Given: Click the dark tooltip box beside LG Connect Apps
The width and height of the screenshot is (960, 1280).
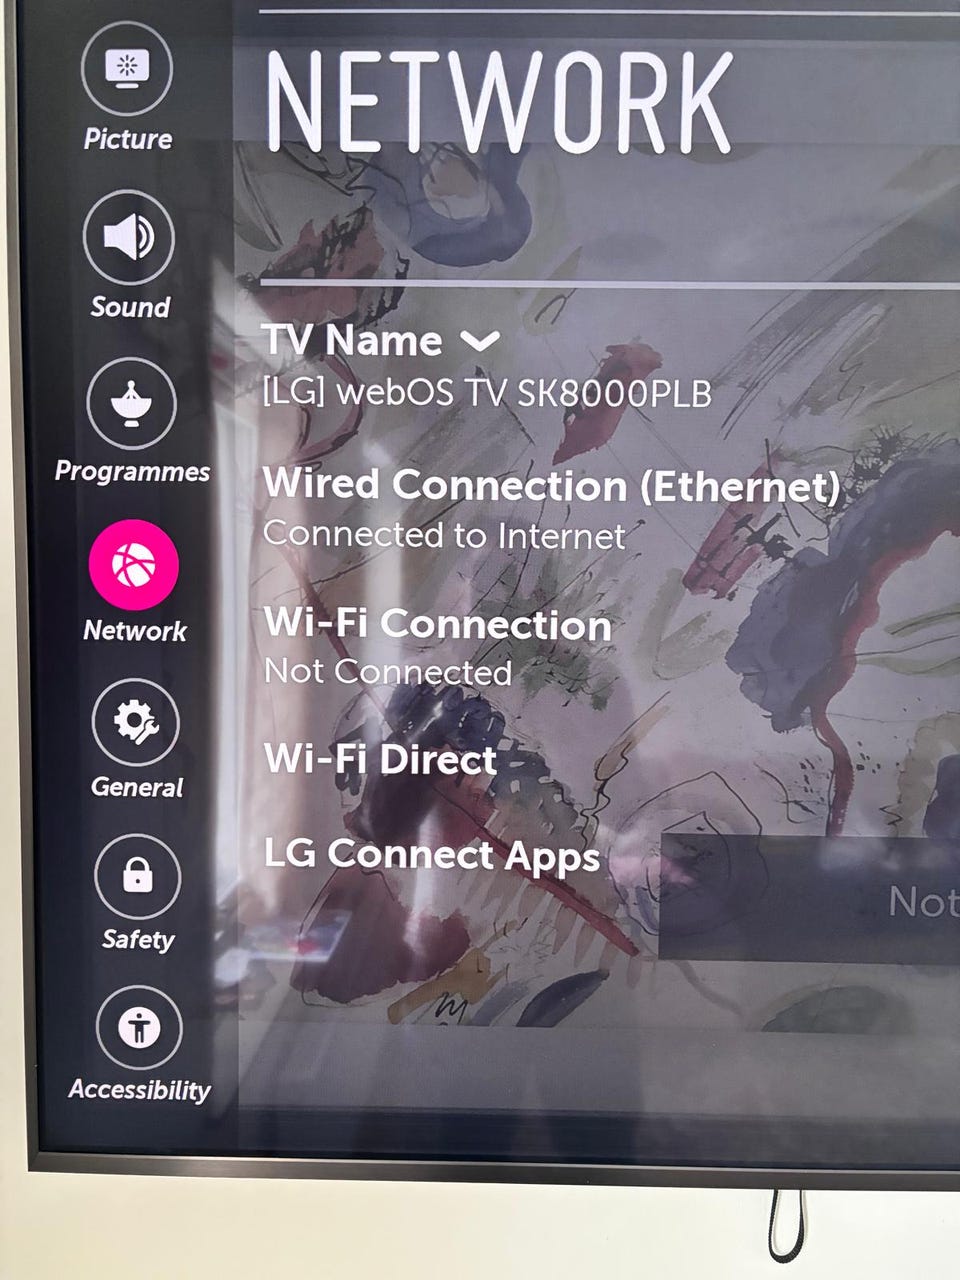Looking at the screenshot, I should click(x=809, y=899).
